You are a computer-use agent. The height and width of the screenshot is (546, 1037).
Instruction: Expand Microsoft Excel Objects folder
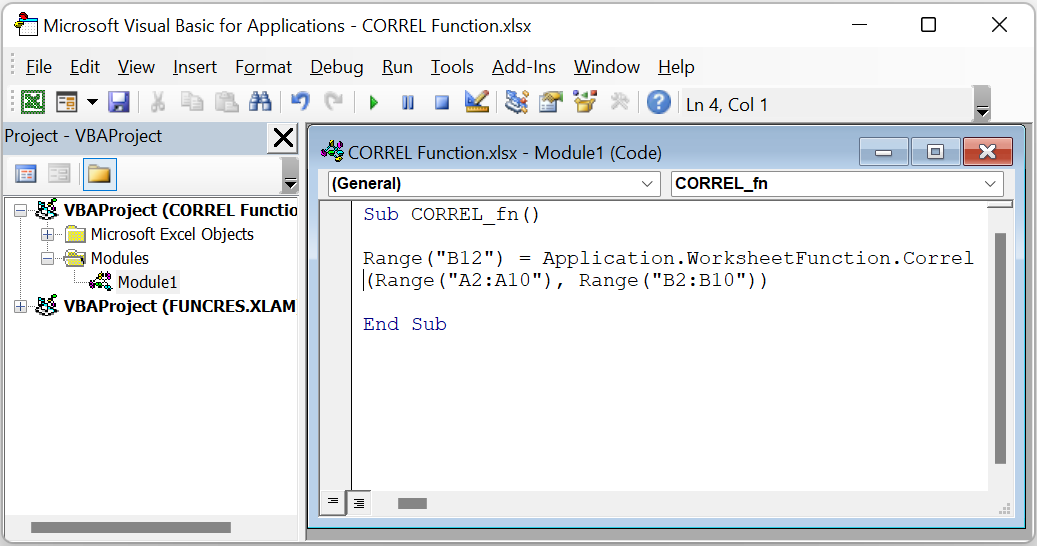pos(48,235)
